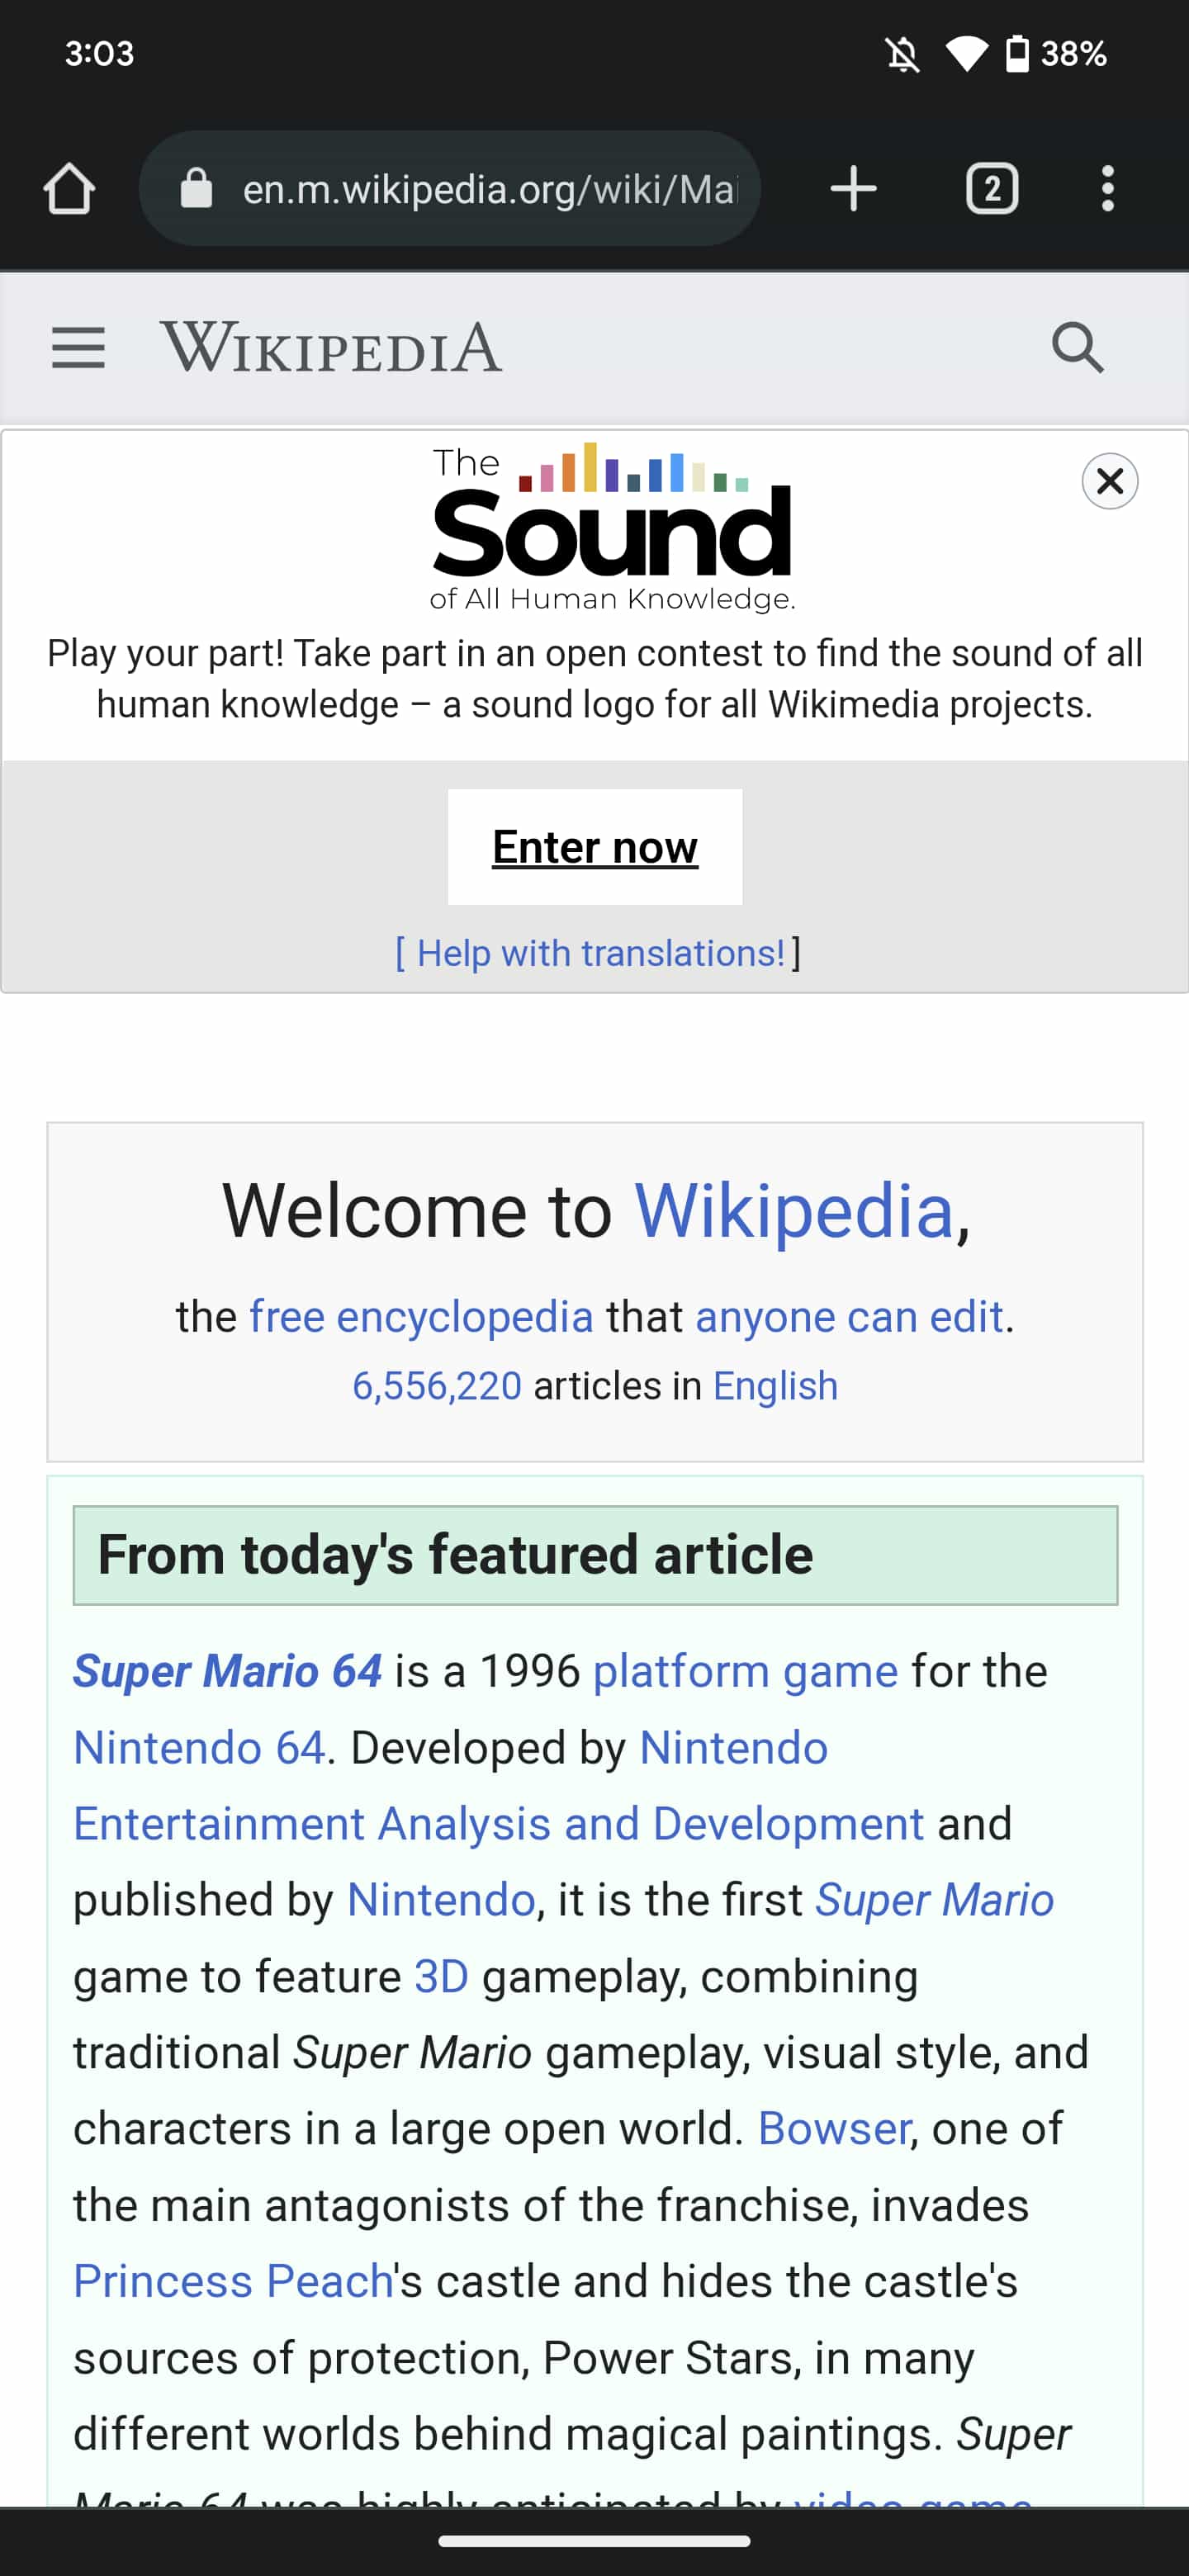Tap the browser home icon
Image resolution: width=1189 pixels, height=2576 pixels.
69,189
